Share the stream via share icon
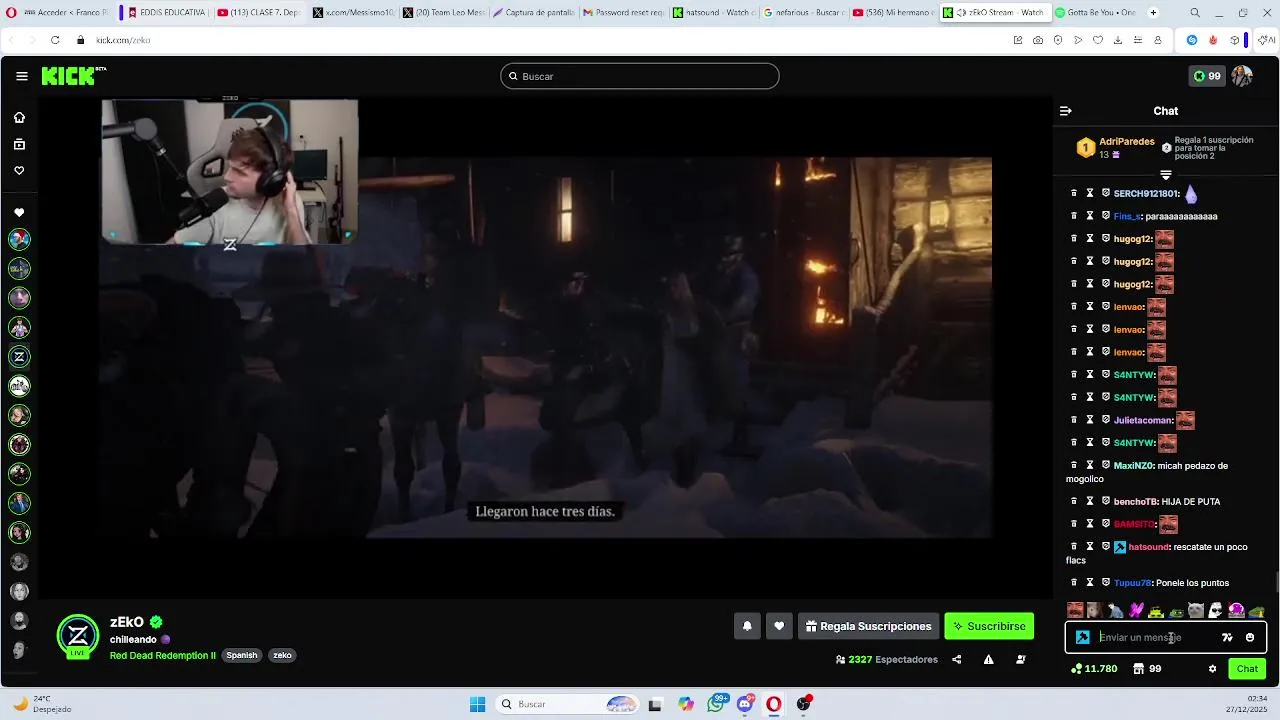Image resolution: width=1280 pixels, height=720 pixels. [957, 659]
